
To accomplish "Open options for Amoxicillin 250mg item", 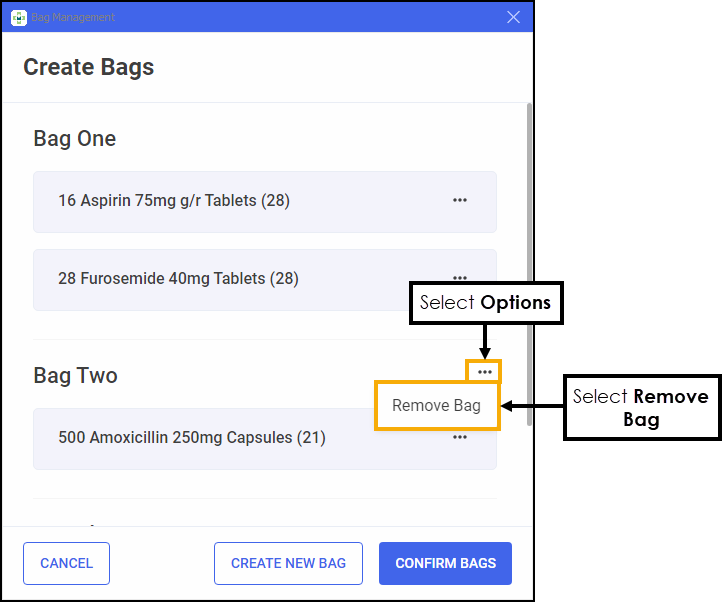I will (x=460, y=437).
